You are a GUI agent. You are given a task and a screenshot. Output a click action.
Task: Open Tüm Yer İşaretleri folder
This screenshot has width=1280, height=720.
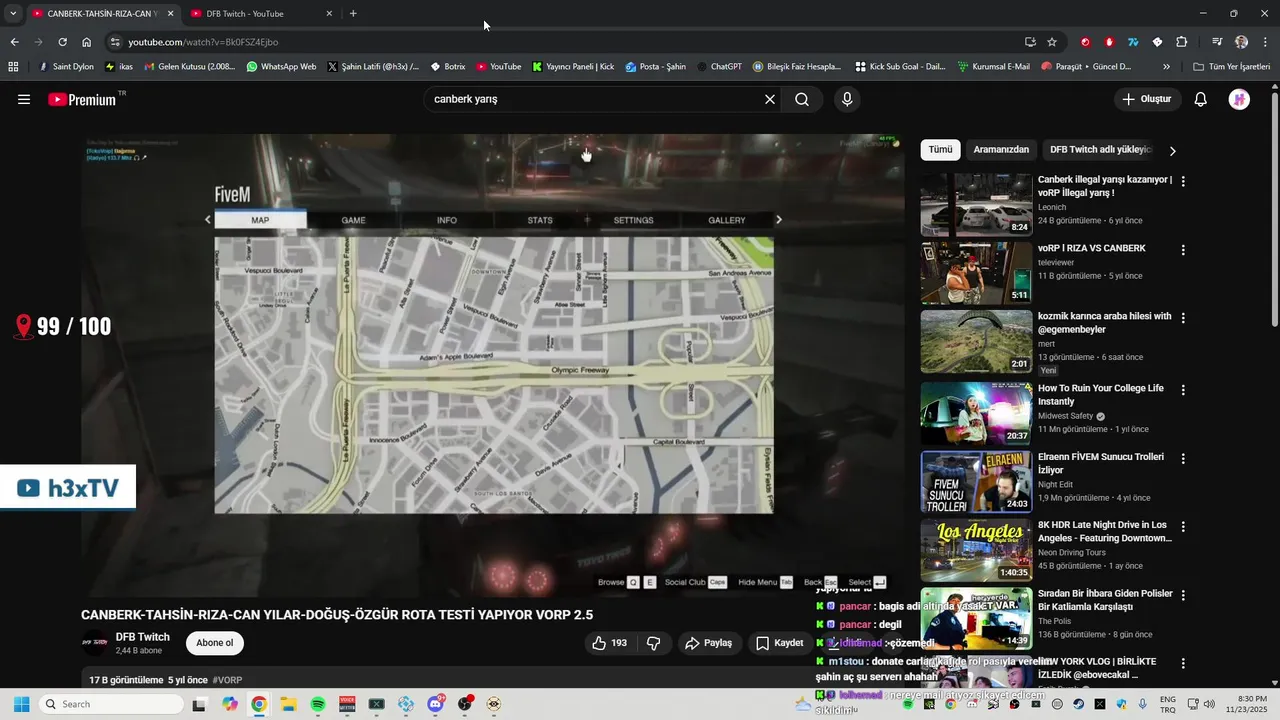pyautogui.click(x=1231, y=67)
